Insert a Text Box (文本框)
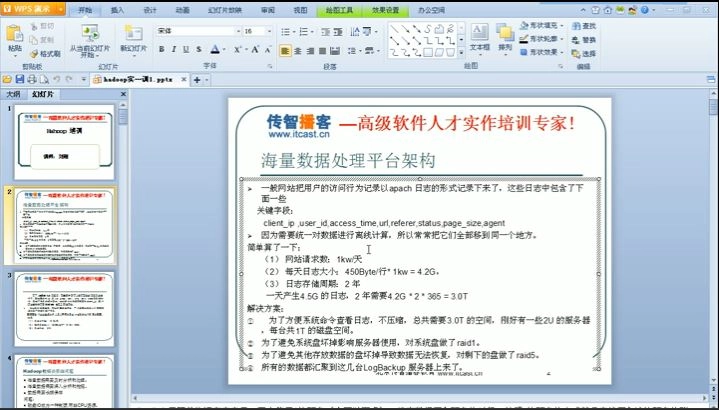719x410 pixels. click(480, 38)
